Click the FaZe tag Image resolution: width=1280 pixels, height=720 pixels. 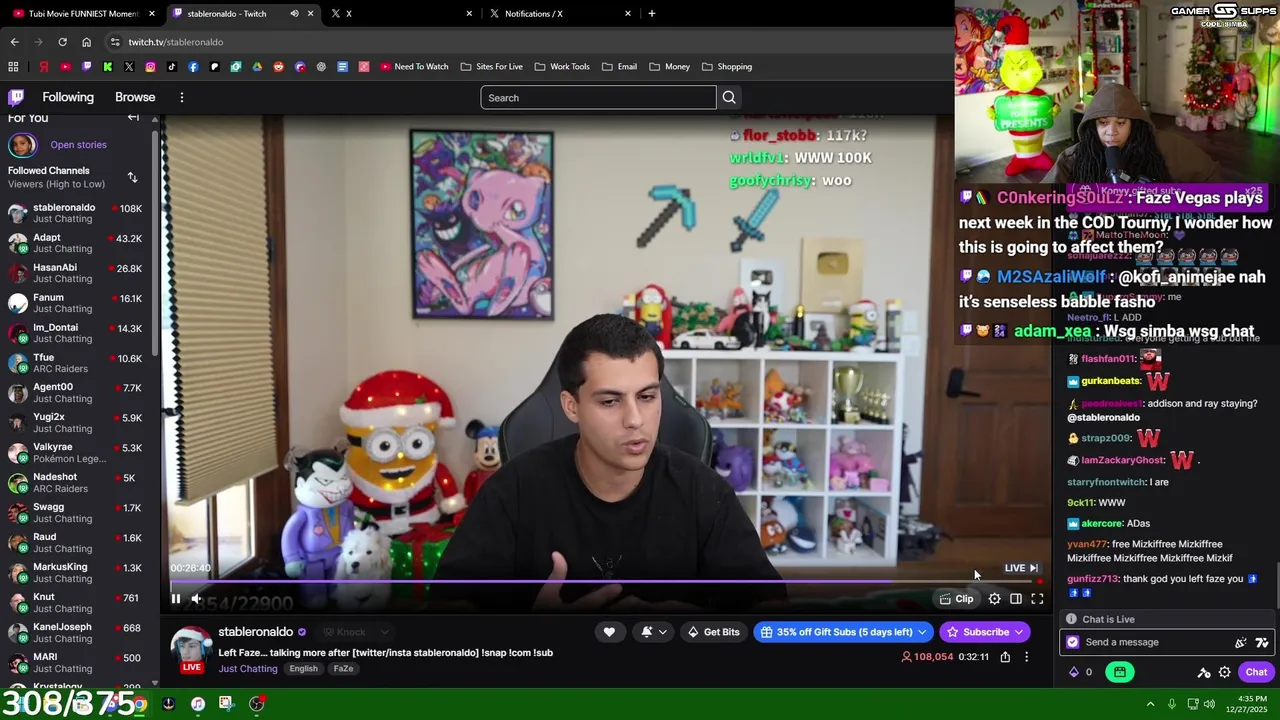click(x=343, y=669)
